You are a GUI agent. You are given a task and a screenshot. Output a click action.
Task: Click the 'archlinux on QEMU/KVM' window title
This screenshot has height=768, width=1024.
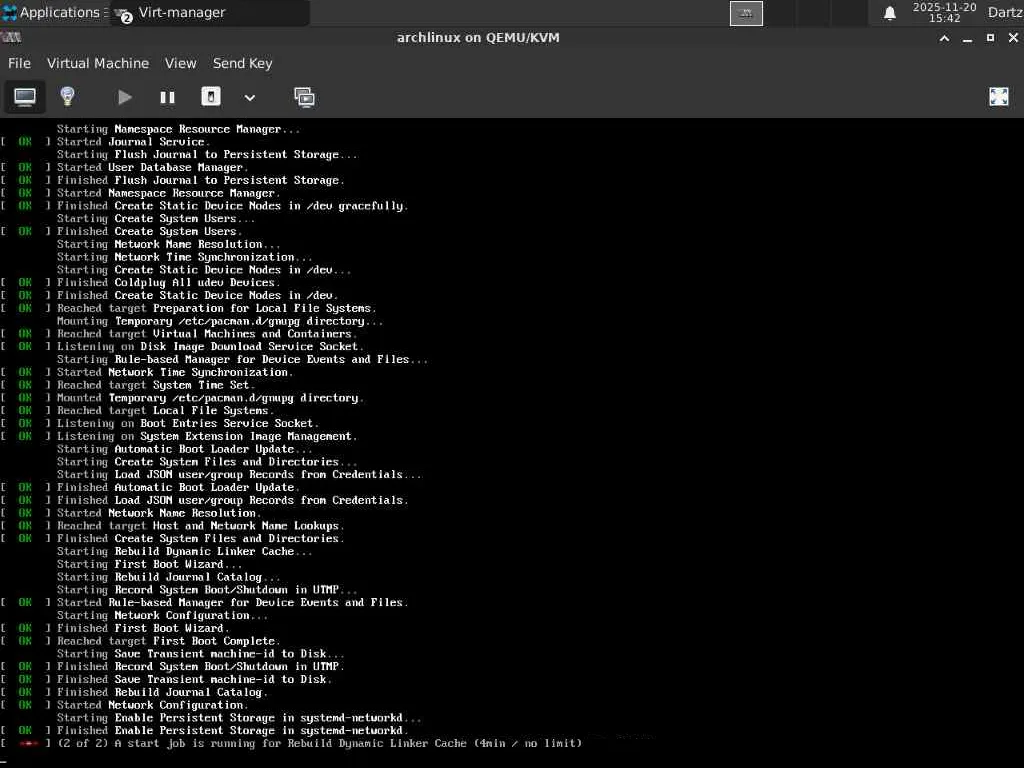[x=478, y=37]
